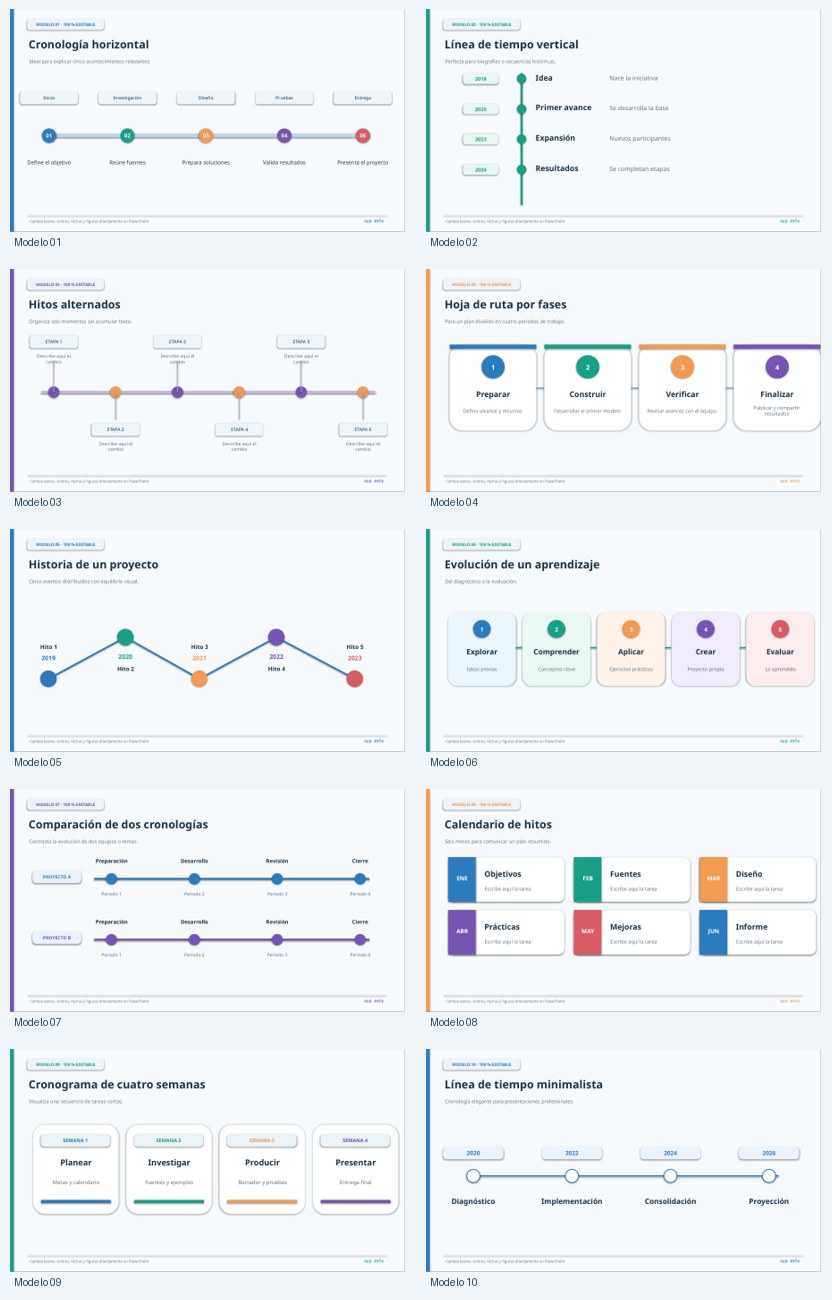Click the red circle numbered 05 on timeline
832x1300 pixels.
pos(363,135)
